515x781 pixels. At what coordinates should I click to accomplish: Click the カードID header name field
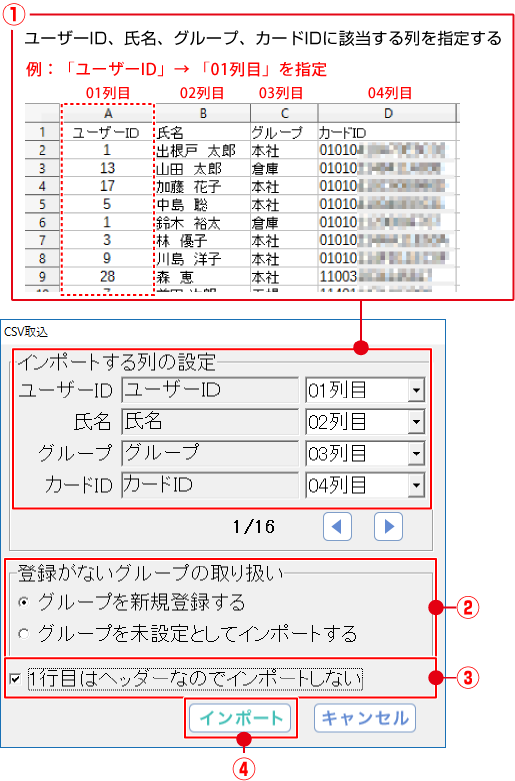click(210, 485)
